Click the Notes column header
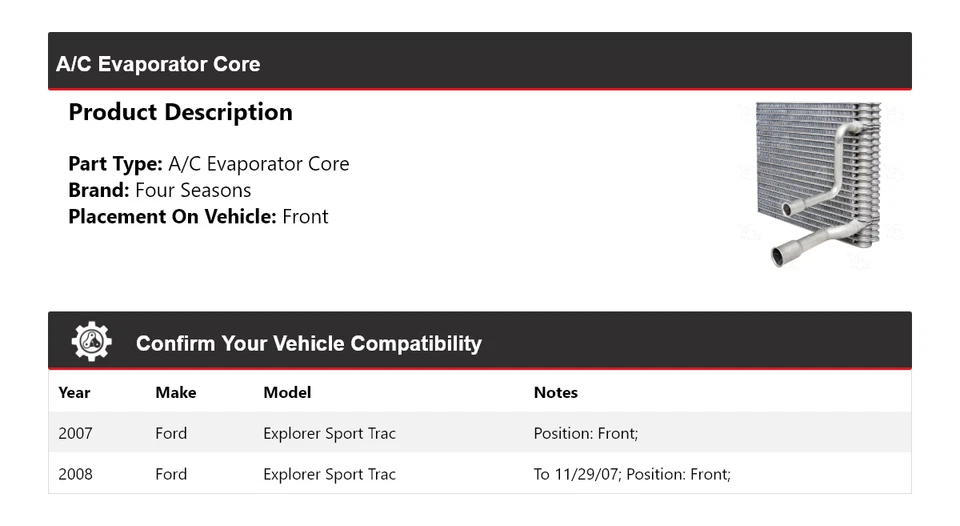 (555, 392)
